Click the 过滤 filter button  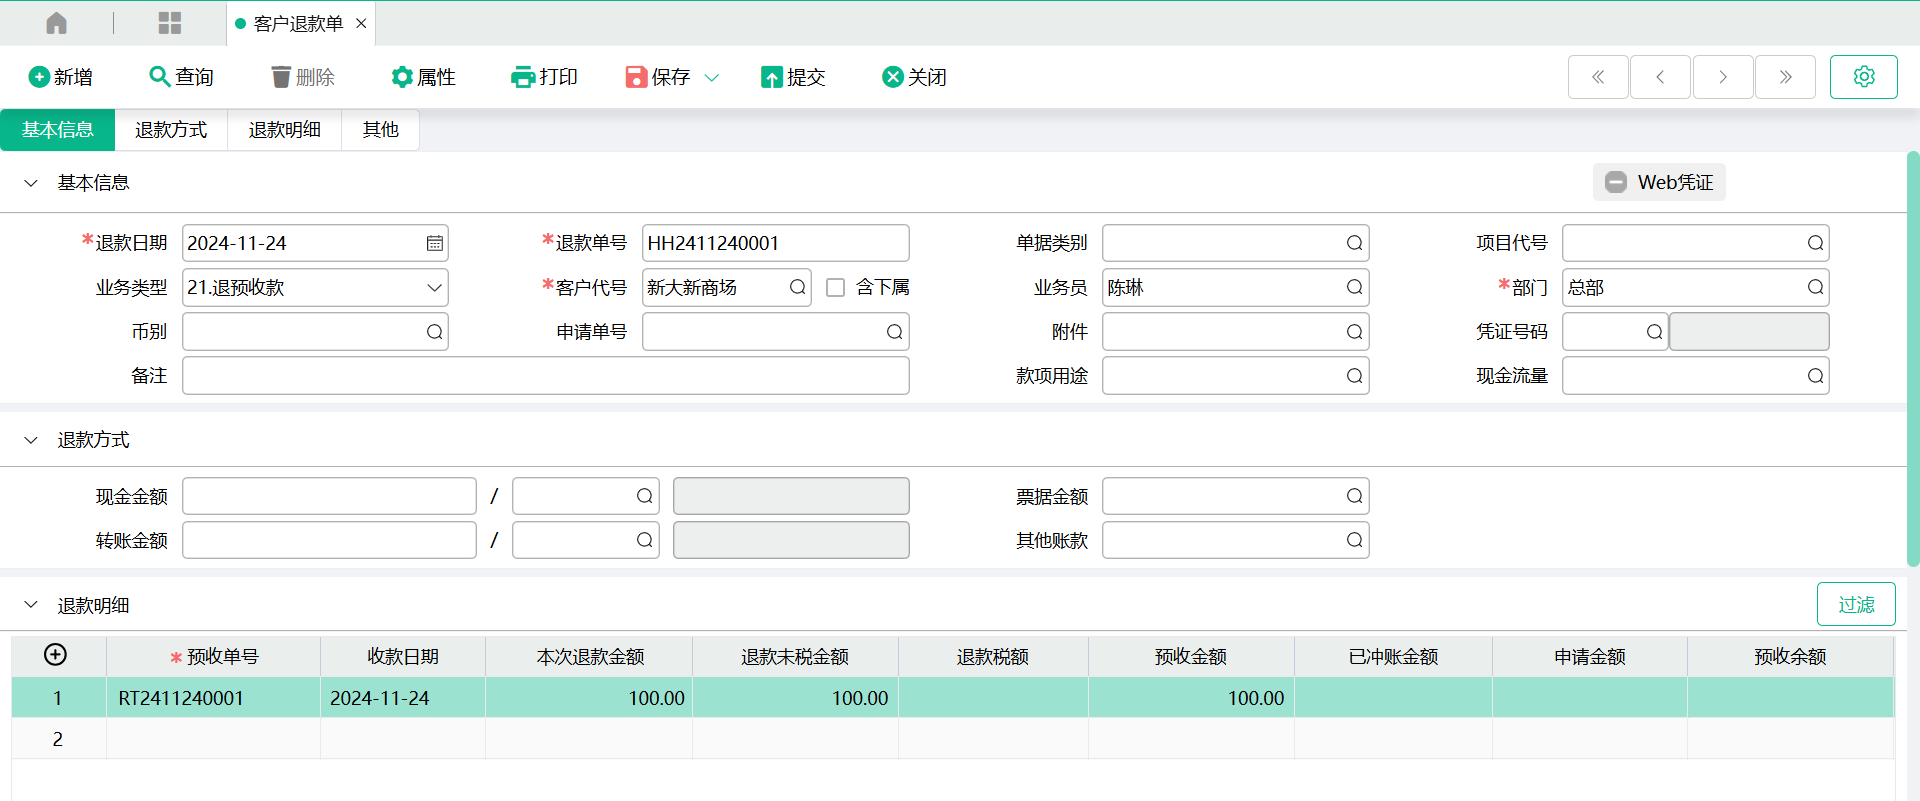click(x=1856, y=604)
